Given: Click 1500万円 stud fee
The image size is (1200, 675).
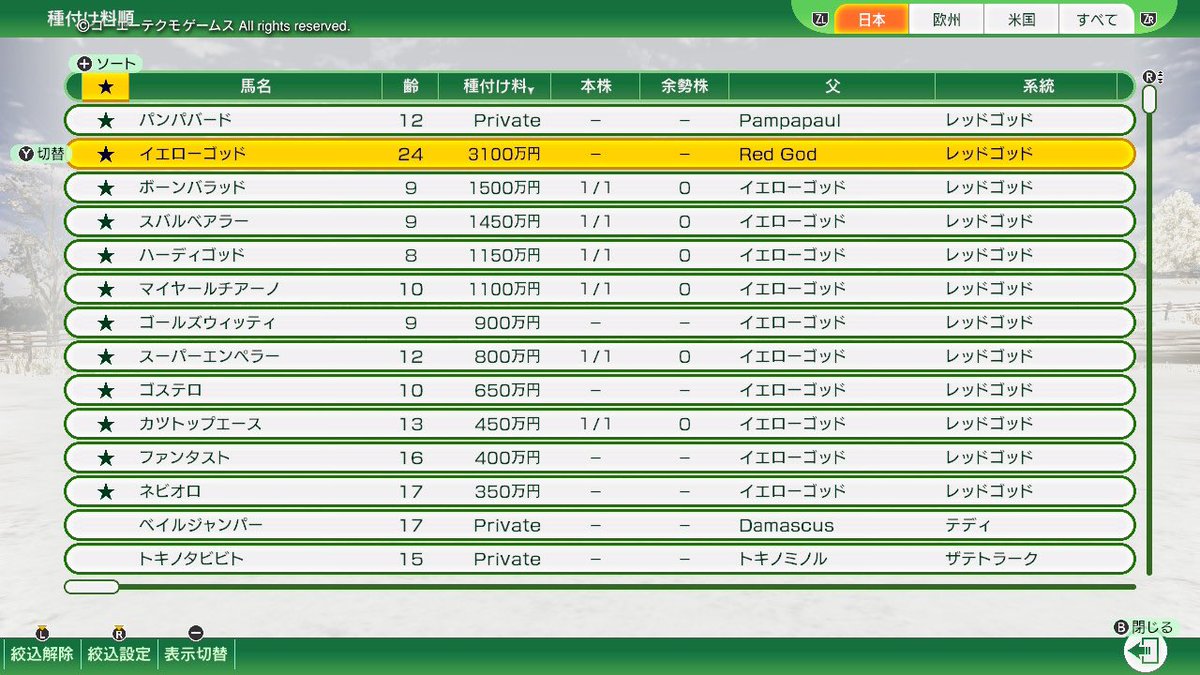Looking at the screenshot, I should (504, 188).
